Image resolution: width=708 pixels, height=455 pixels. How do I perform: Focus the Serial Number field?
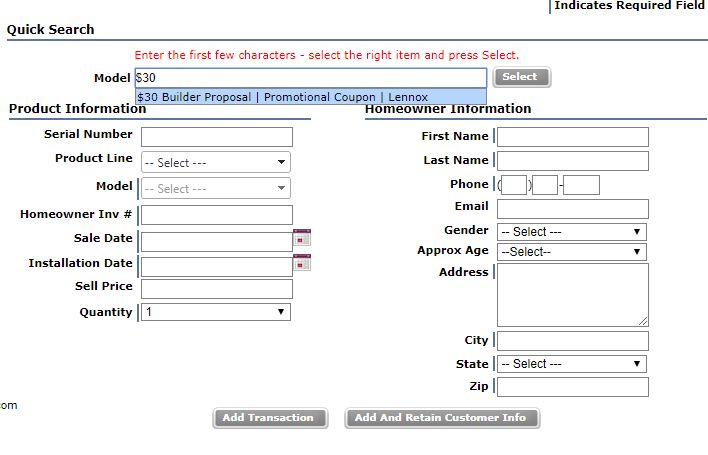217,137
